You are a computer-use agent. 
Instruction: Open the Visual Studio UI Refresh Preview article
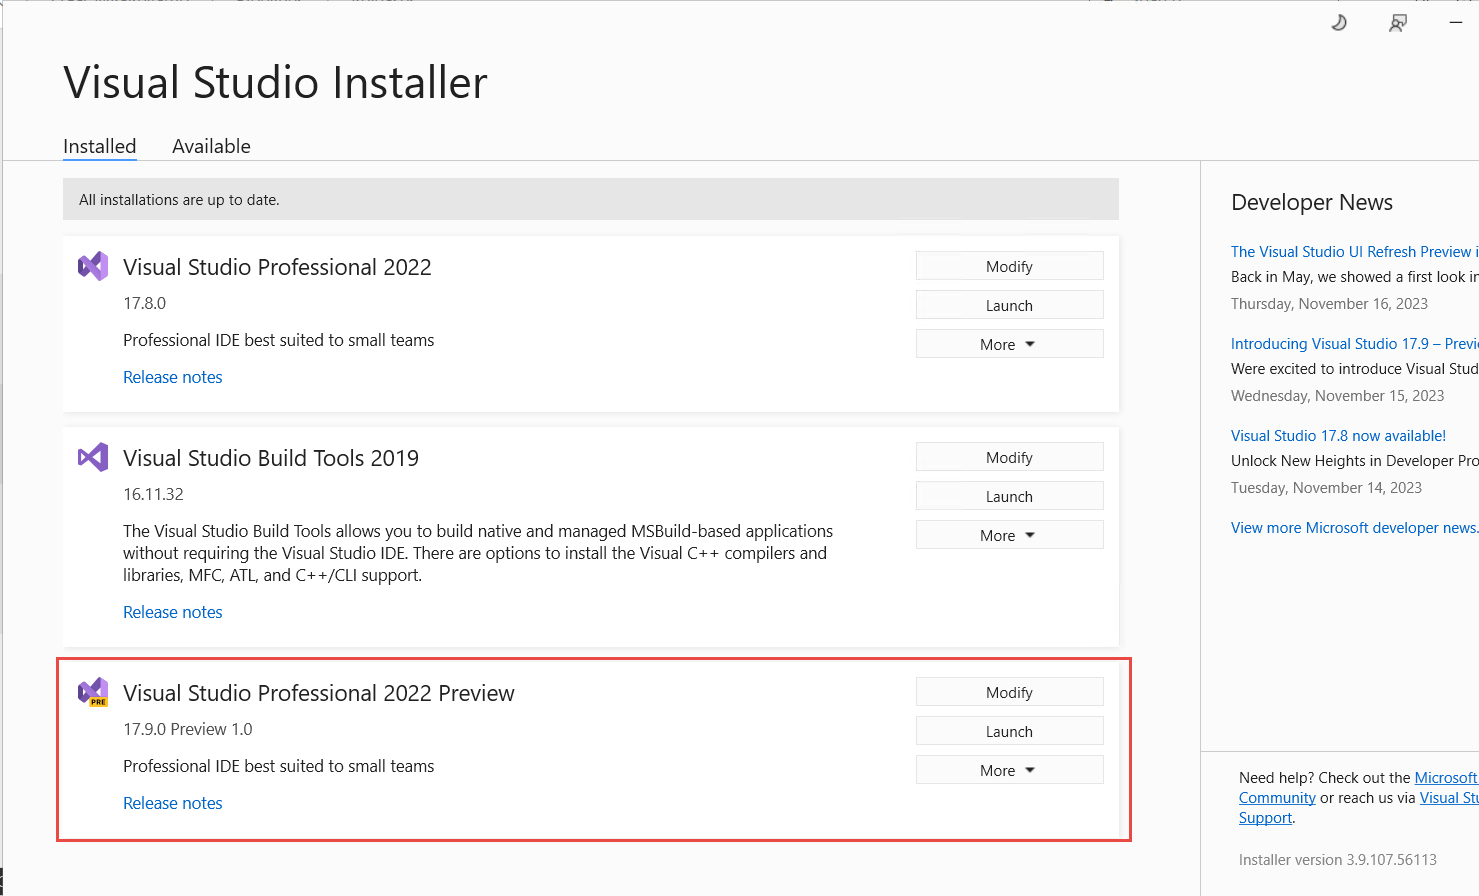(x=1354, y=252)
